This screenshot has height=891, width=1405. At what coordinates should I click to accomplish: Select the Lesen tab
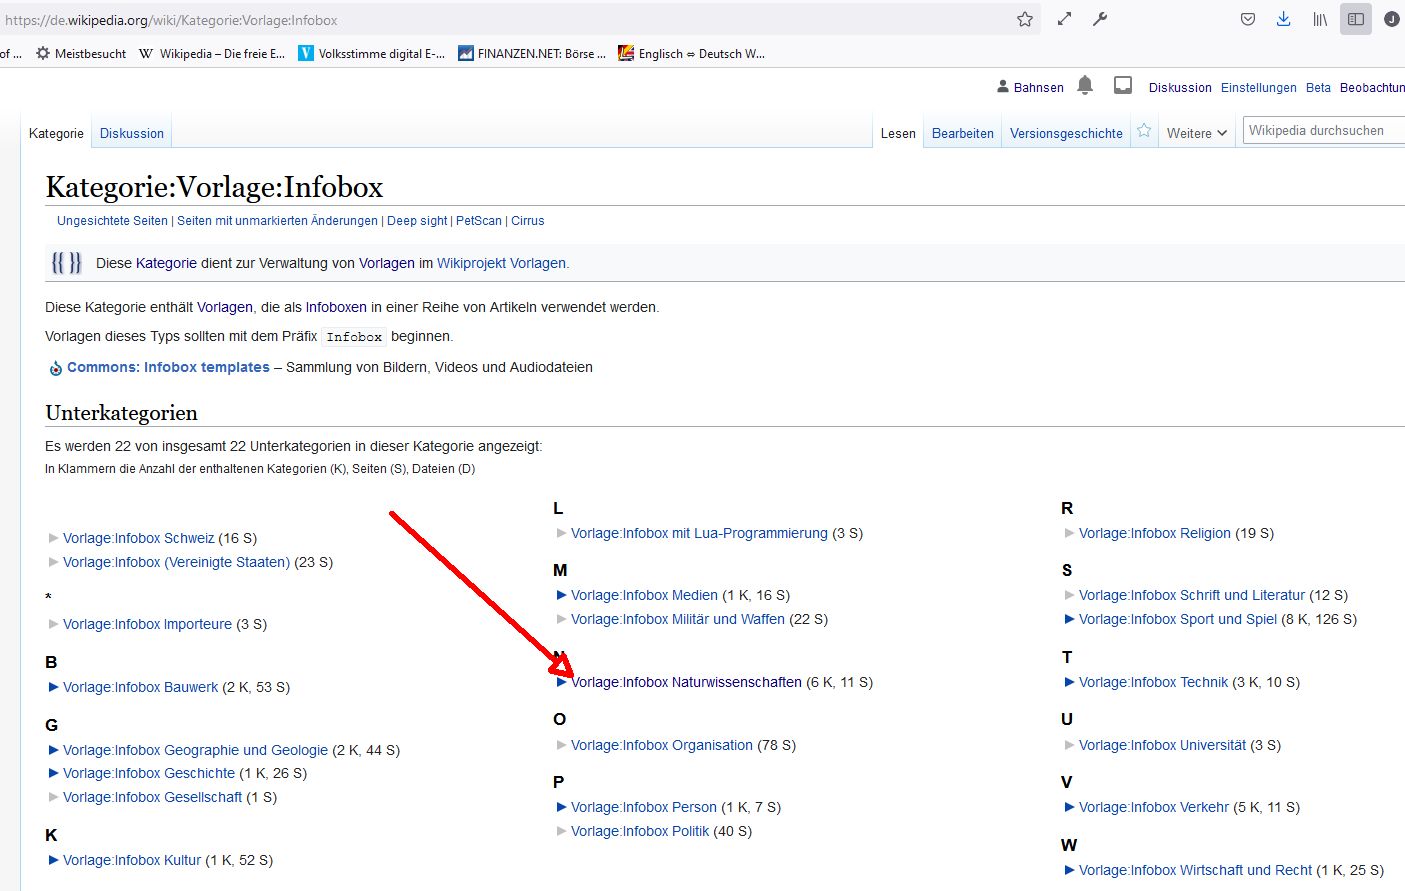[x=898, y=133]
